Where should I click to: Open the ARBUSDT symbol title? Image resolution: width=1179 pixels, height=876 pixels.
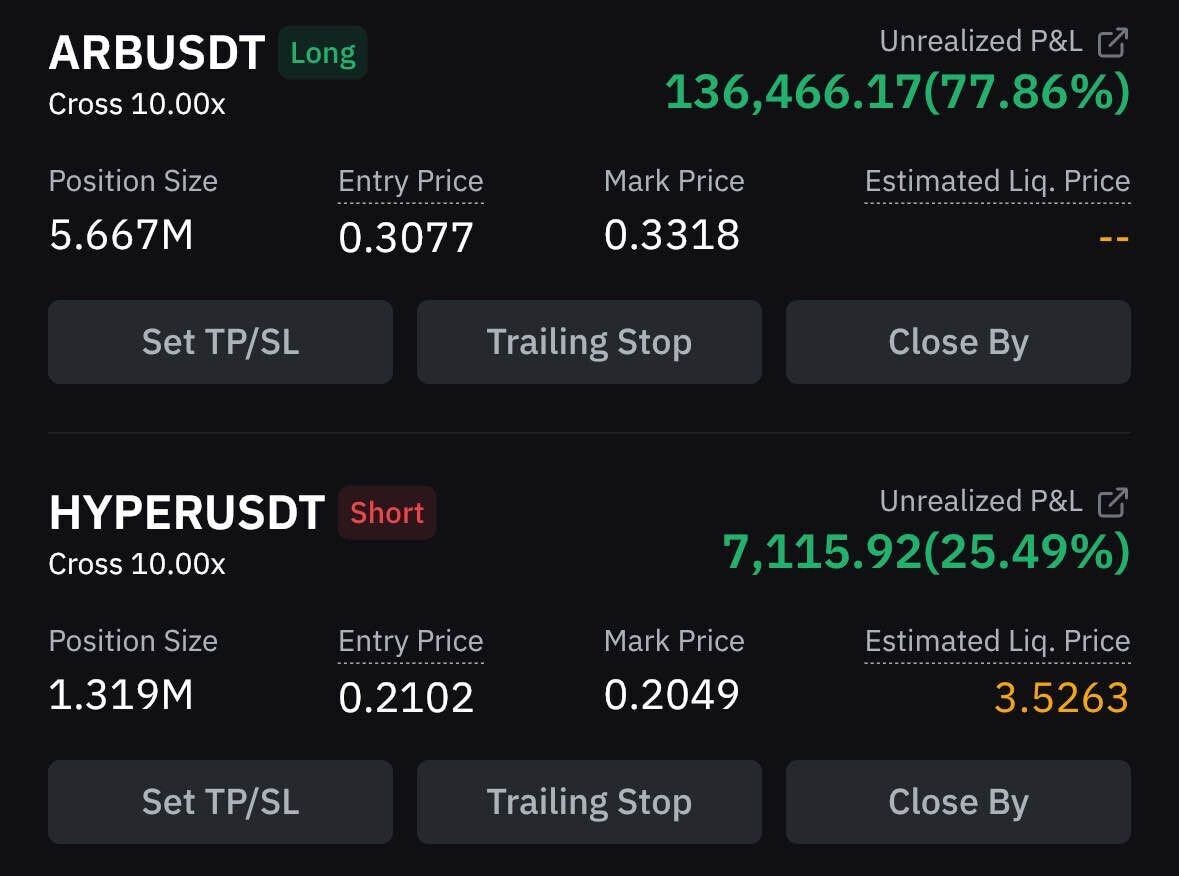point(157,53)
